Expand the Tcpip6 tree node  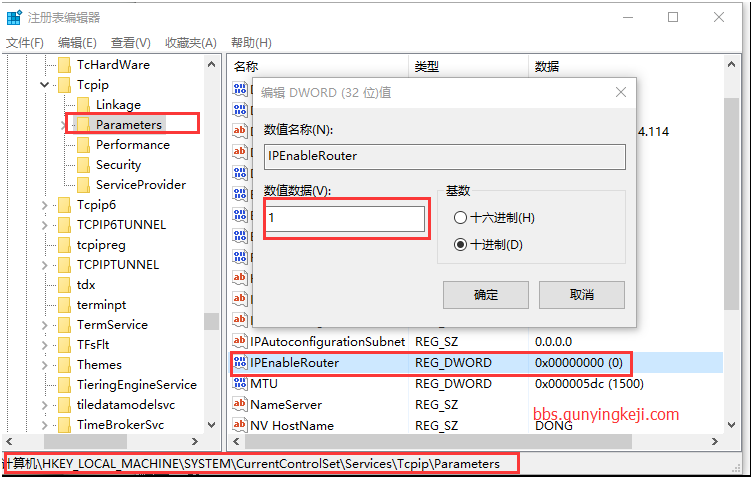[x=45, y=205]
